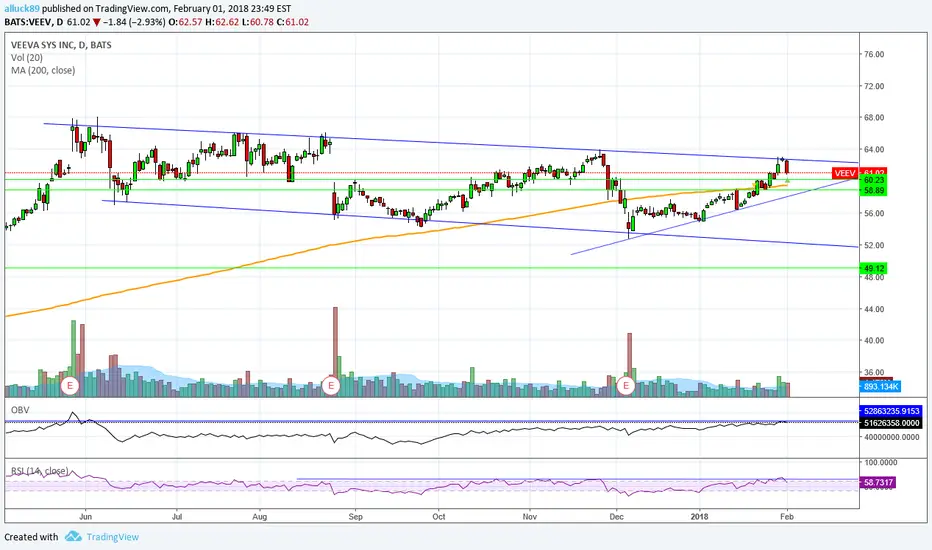Viewport: 932px width, 550px height.
Task: Select the RSI (14, close) pane label
Action: pos(39,471)
